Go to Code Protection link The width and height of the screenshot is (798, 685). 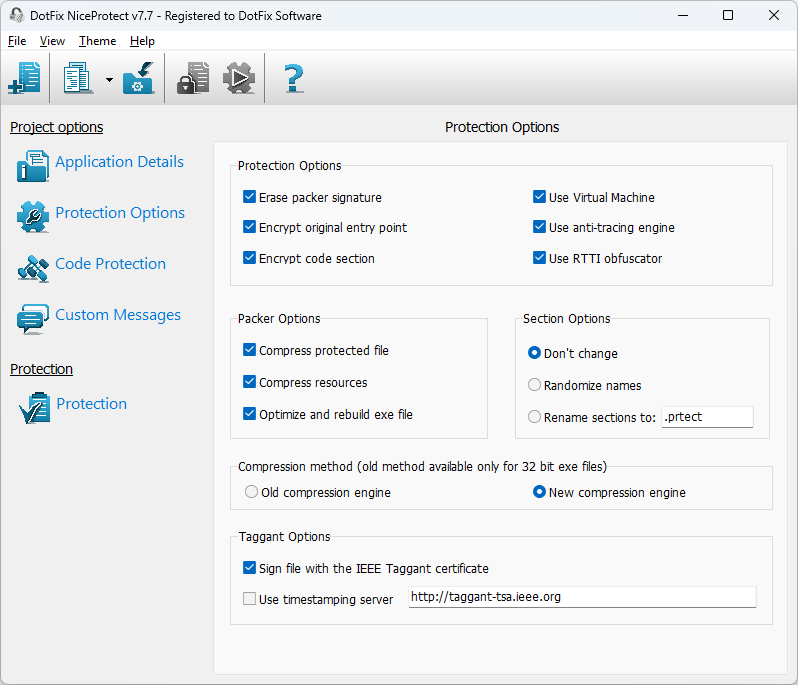tap(110, 264)
